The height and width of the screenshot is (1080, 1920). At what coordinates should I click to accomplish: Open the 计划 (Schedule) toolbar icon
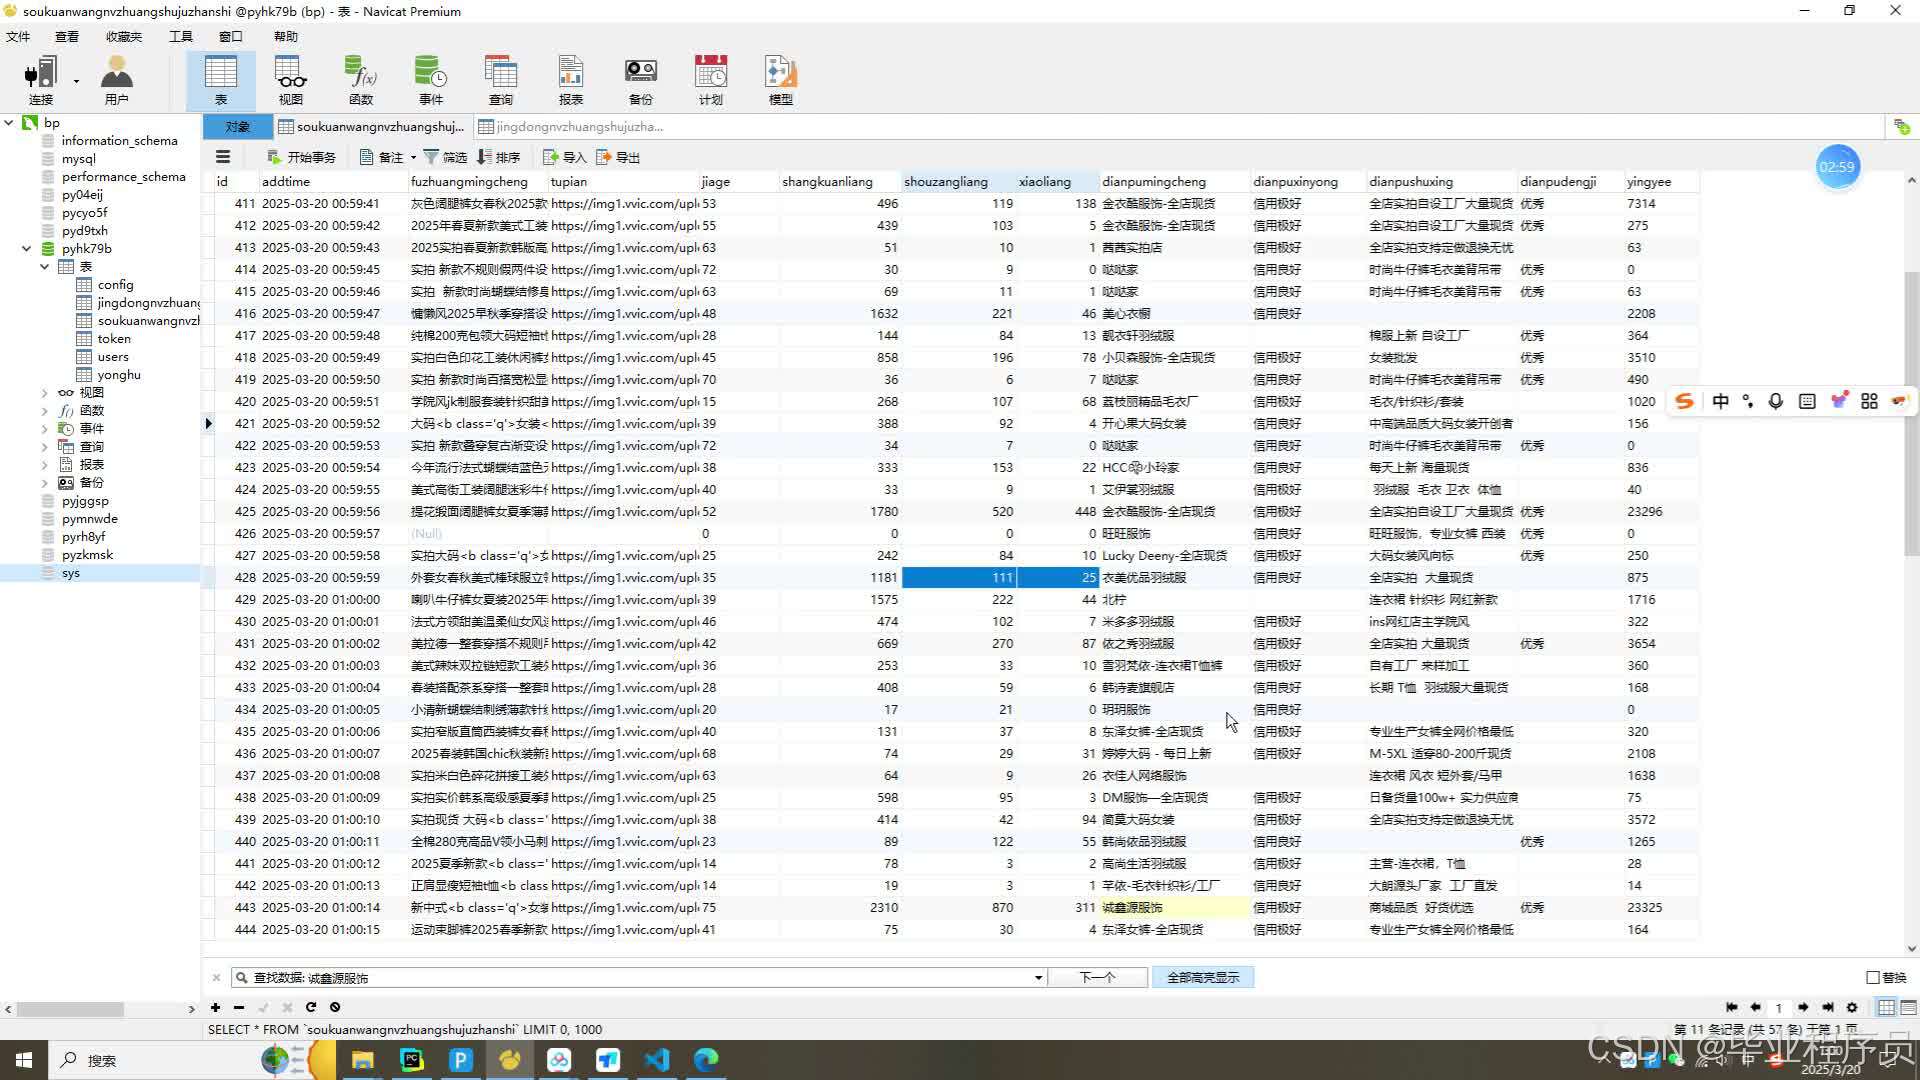(710, 80)
